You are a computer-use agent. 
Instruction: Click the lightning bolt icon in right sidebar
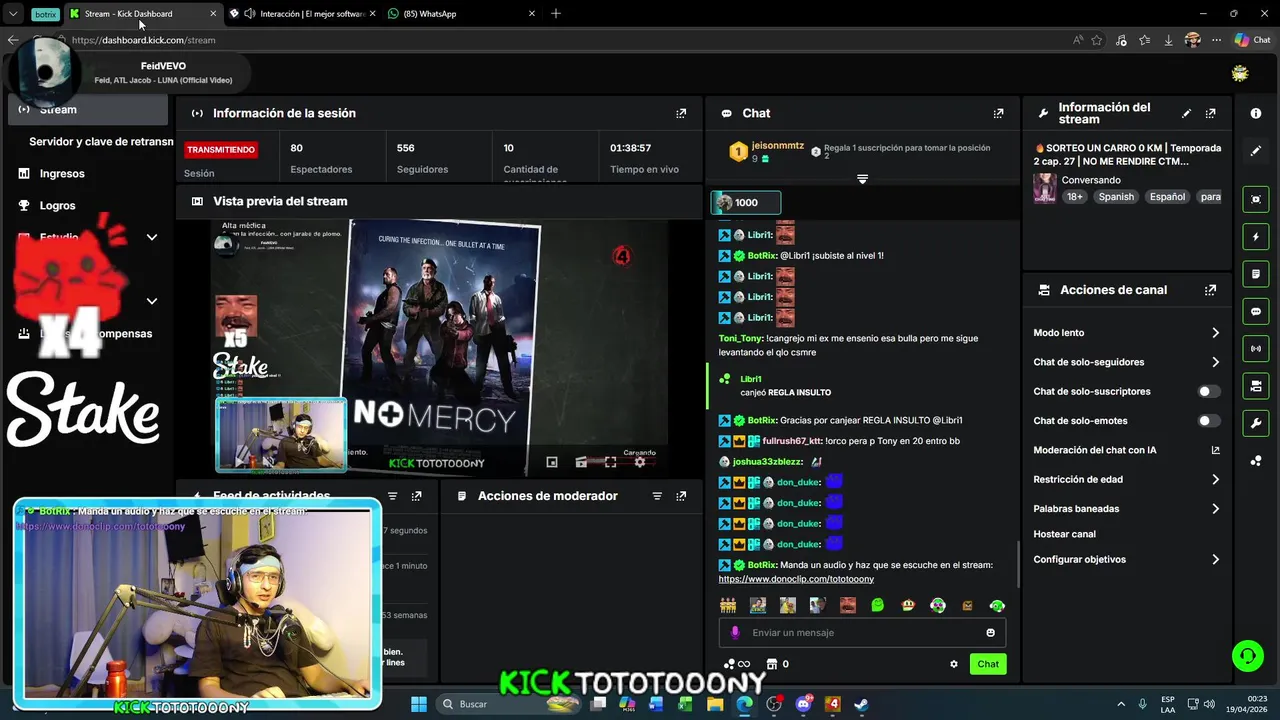pos(1256,237)
